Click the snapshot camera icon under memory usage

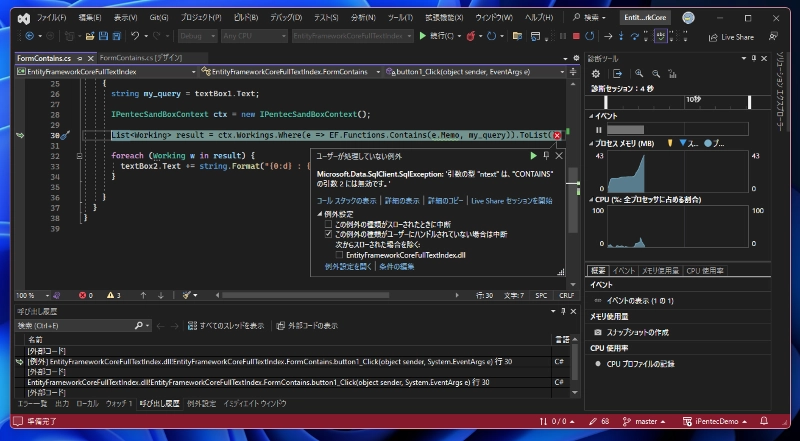click(x=598, y=332)
